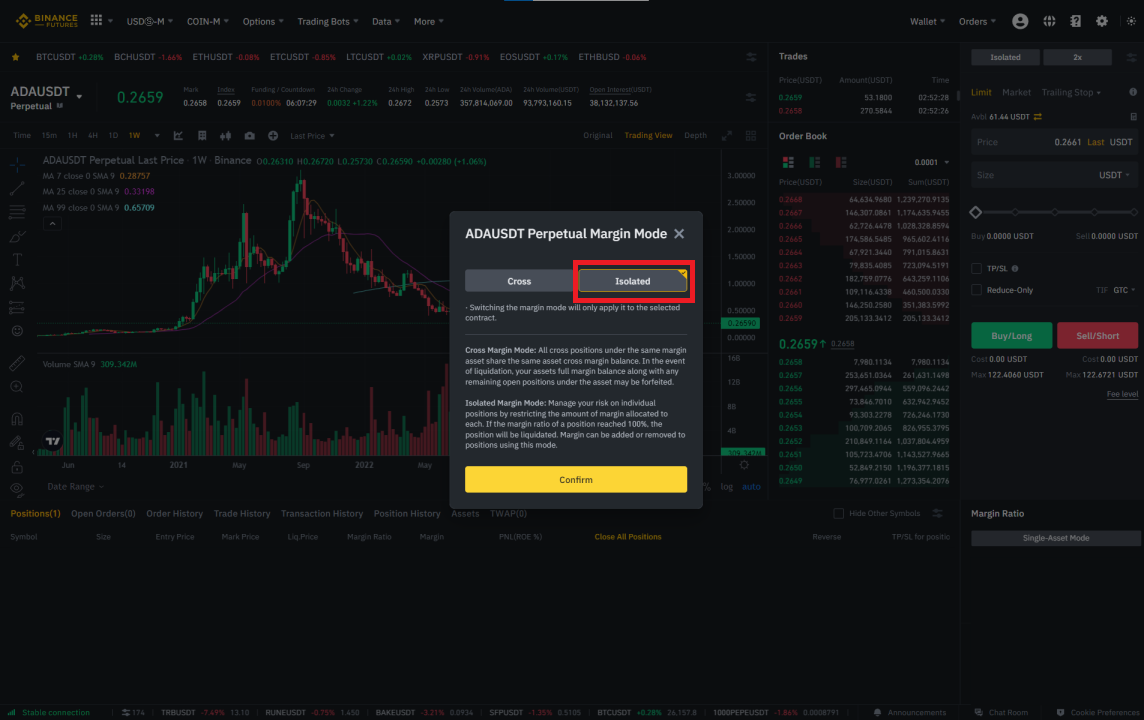Take chart snapshot with camera icon
The height and width of the screenshot is (720, 1144).
click(250, 136)
